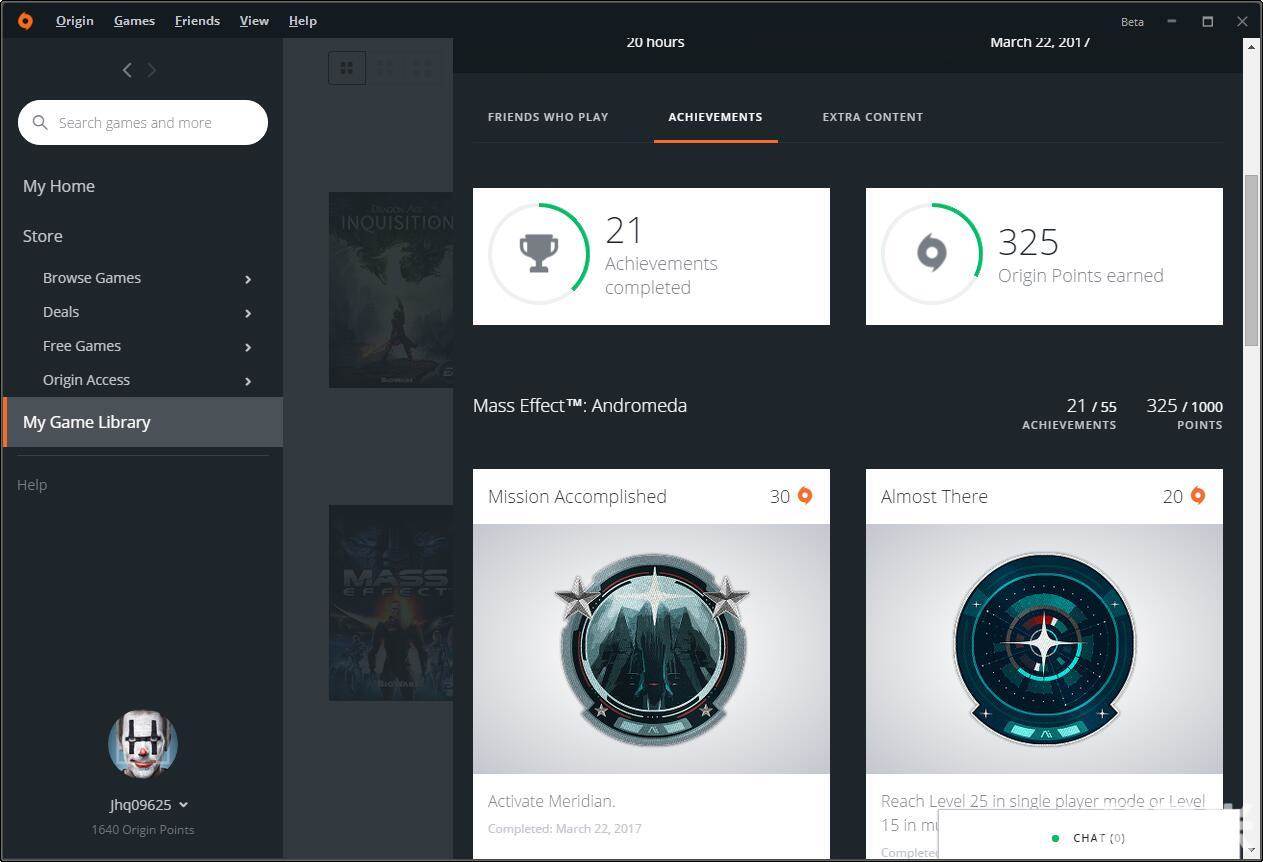
Task: Click the trophy achievements icon
Action: coord(539,254)
